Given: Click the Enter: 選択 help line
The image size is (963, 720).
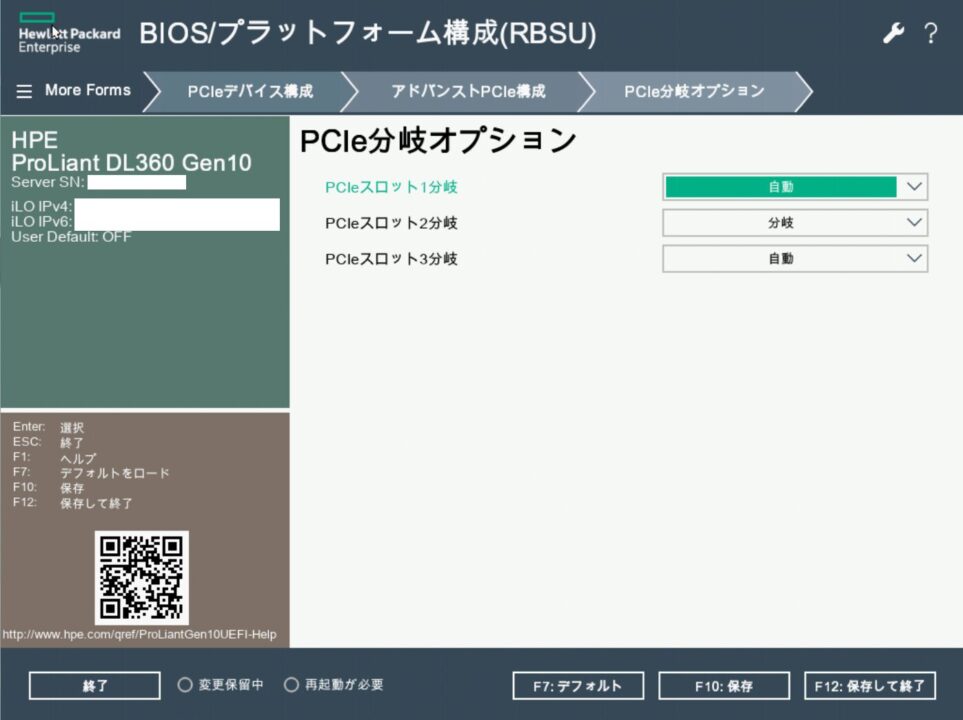Looking at the screenshot, I should click(x=48, y=427).
